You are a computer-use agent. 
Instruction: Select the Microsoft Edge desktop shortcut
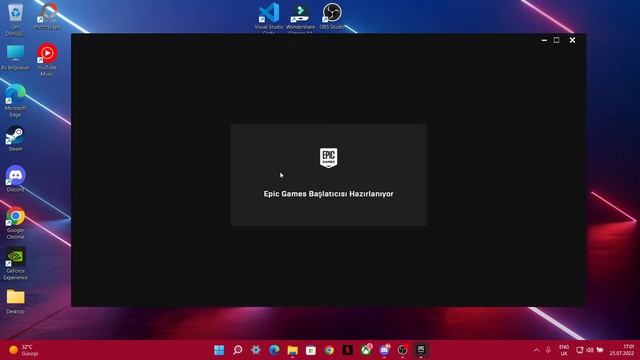pos(16,100)
